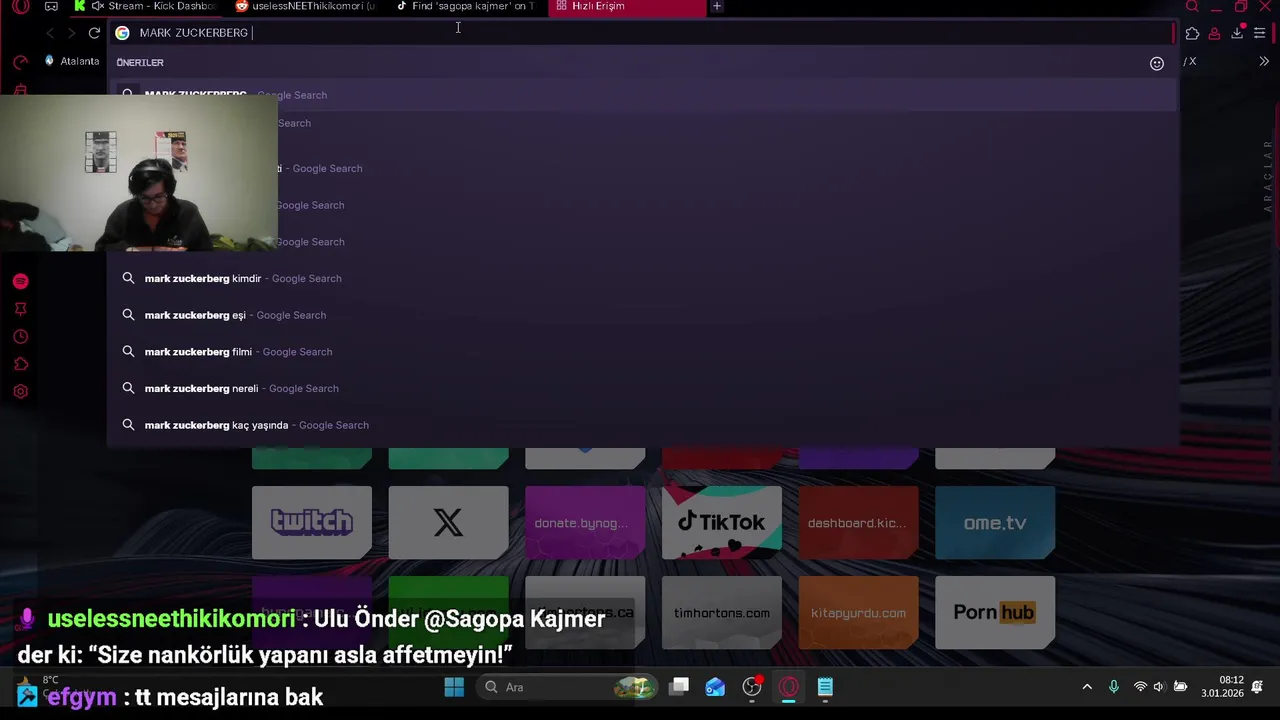Open the kitapyurdu.com speed dial tile
Screen dimensions: 1280x720
pyautogui.click(x=858, y=612)
